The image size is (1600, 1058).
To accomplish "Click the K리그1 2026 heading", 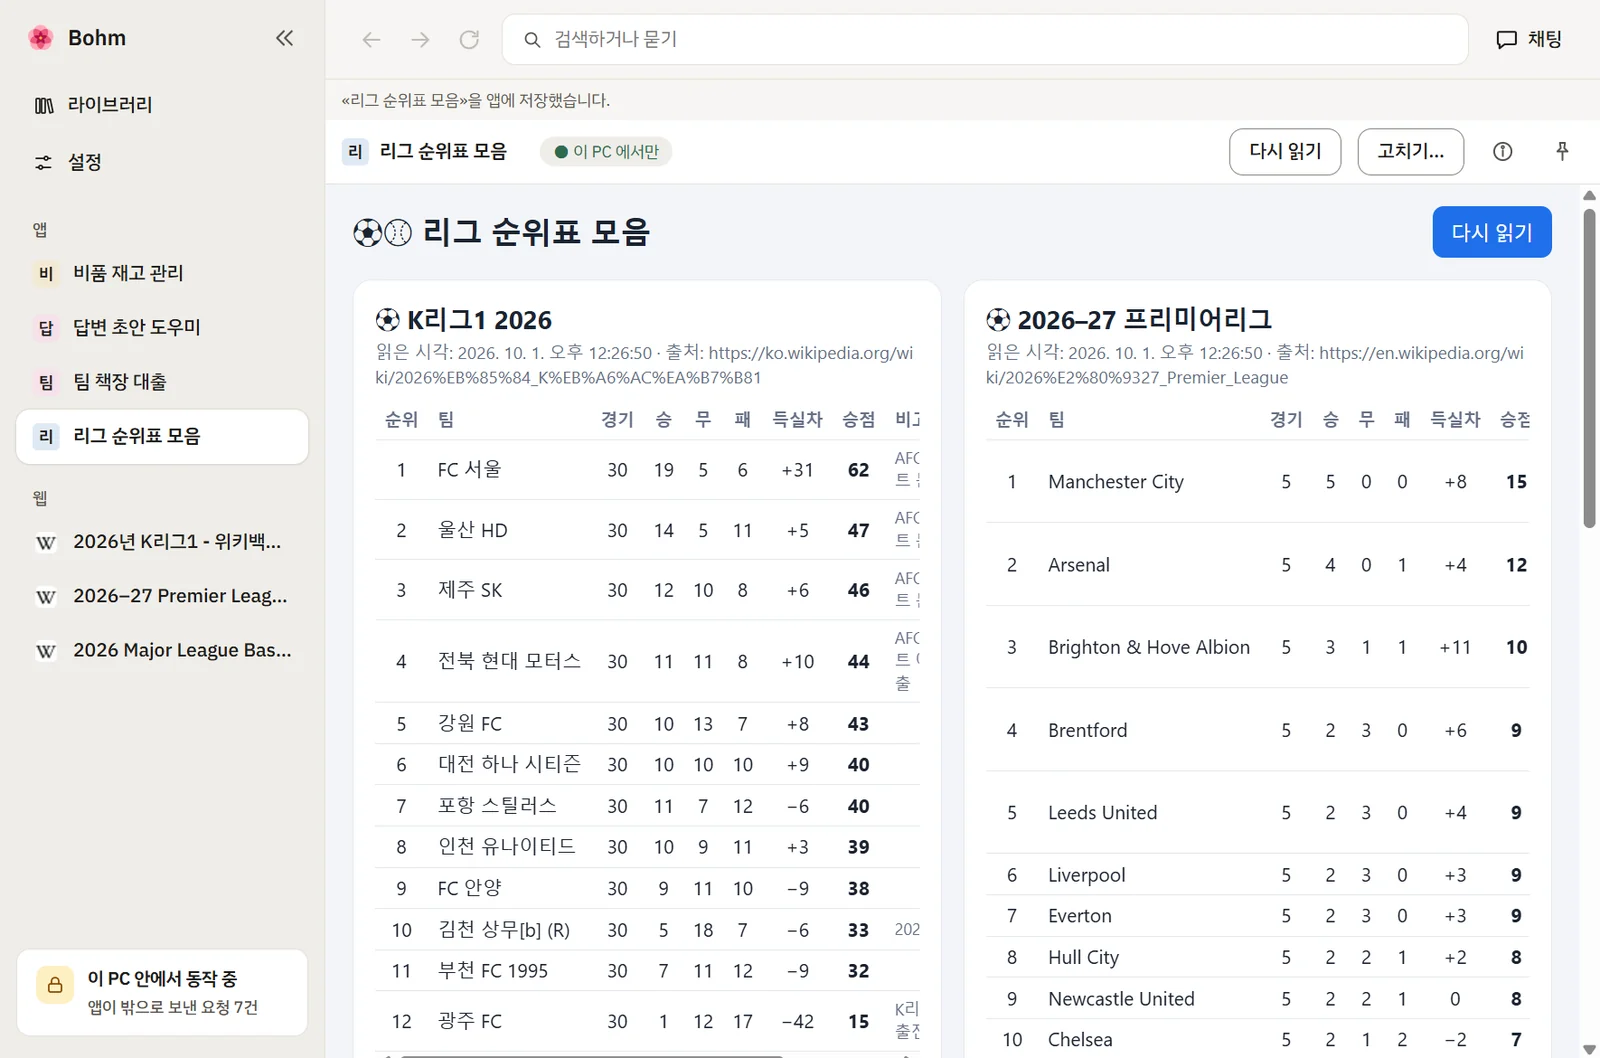I will 479,320.
